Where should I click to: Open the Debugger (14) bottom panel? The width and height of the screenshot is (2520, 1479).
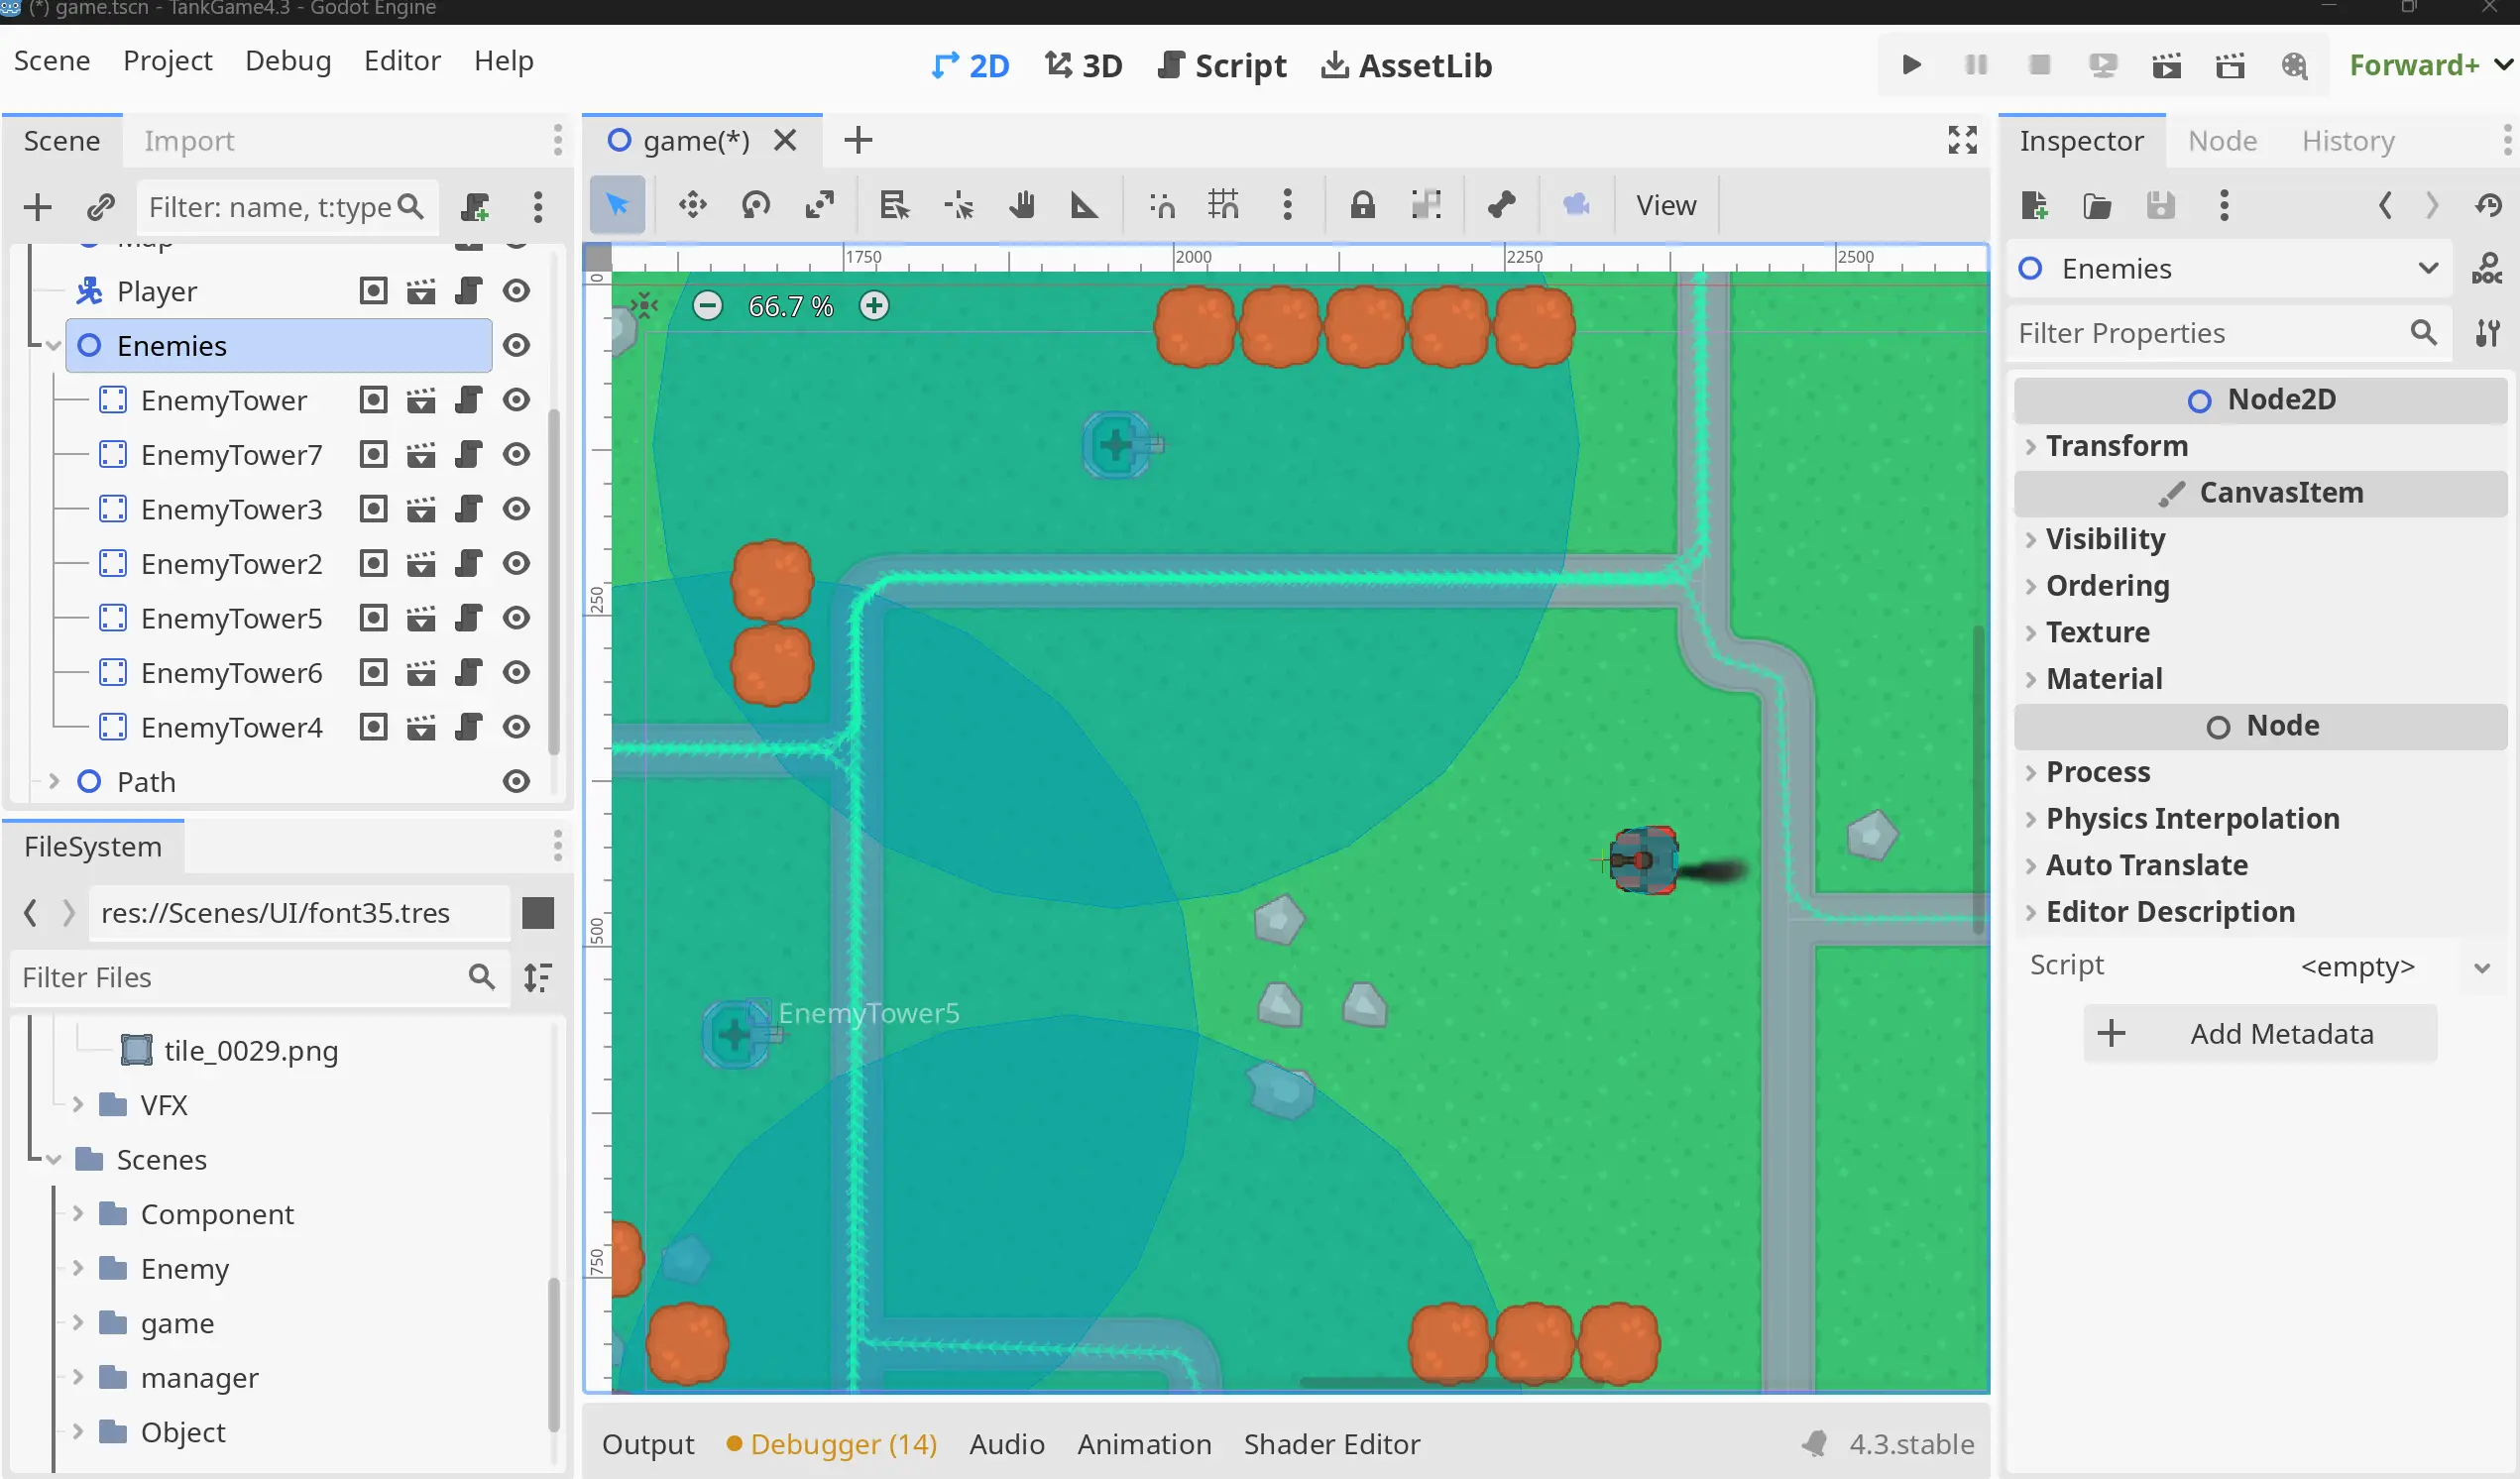pos(832,1445)
